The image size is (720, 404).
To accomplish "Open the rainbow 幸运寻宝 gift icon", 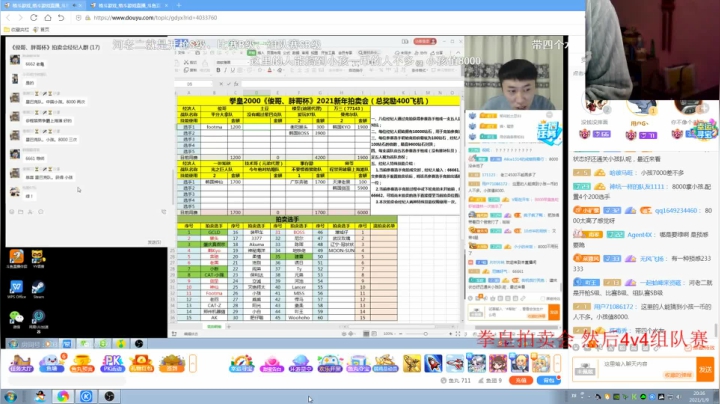I will [x=242, y=363].
